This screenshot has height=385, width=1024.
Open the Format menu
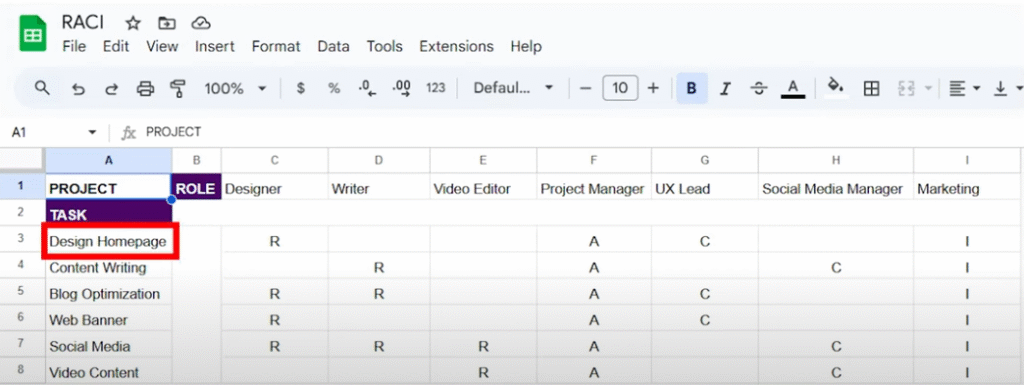(276, 46)
